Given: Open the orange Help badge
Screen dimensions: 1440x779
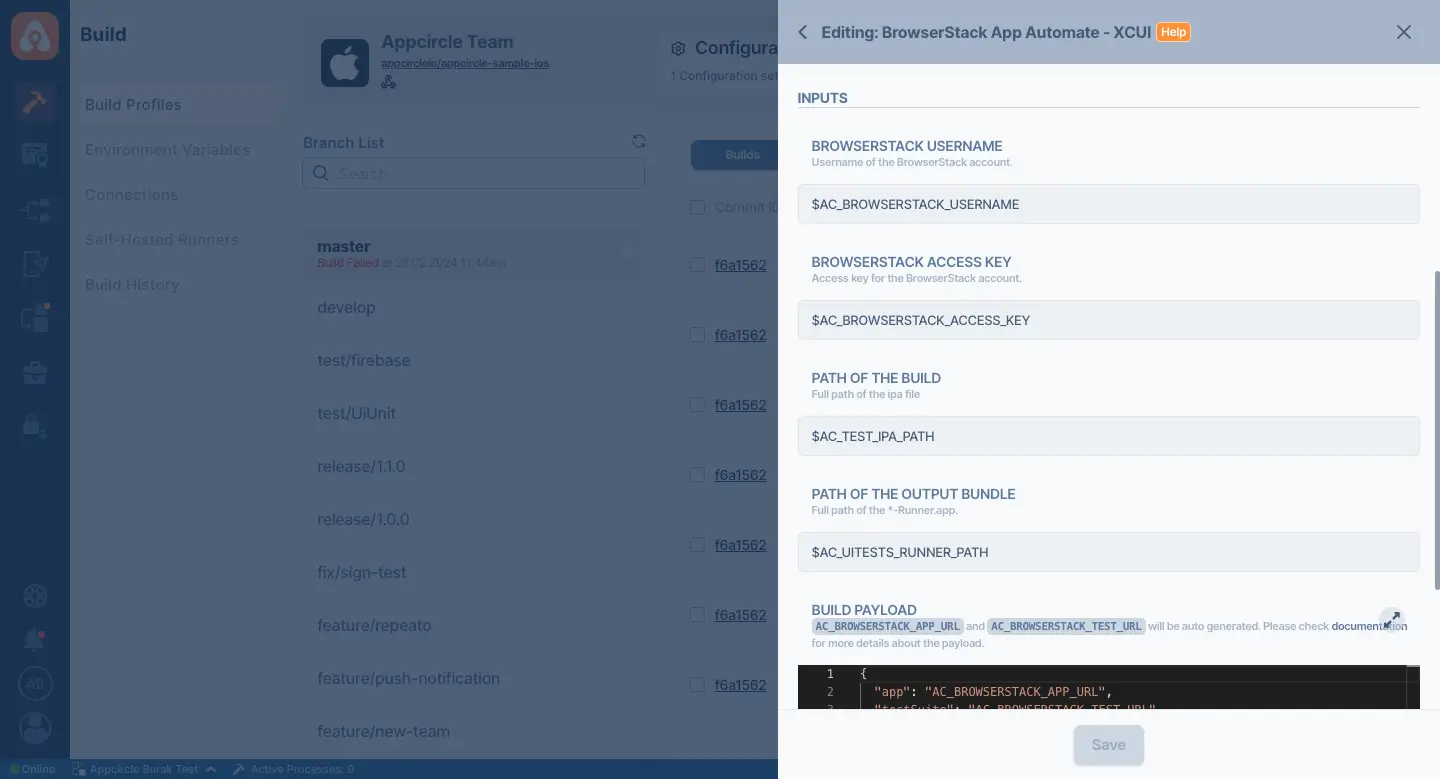Looking at the screenshot, I should (x=1173, y=32).
